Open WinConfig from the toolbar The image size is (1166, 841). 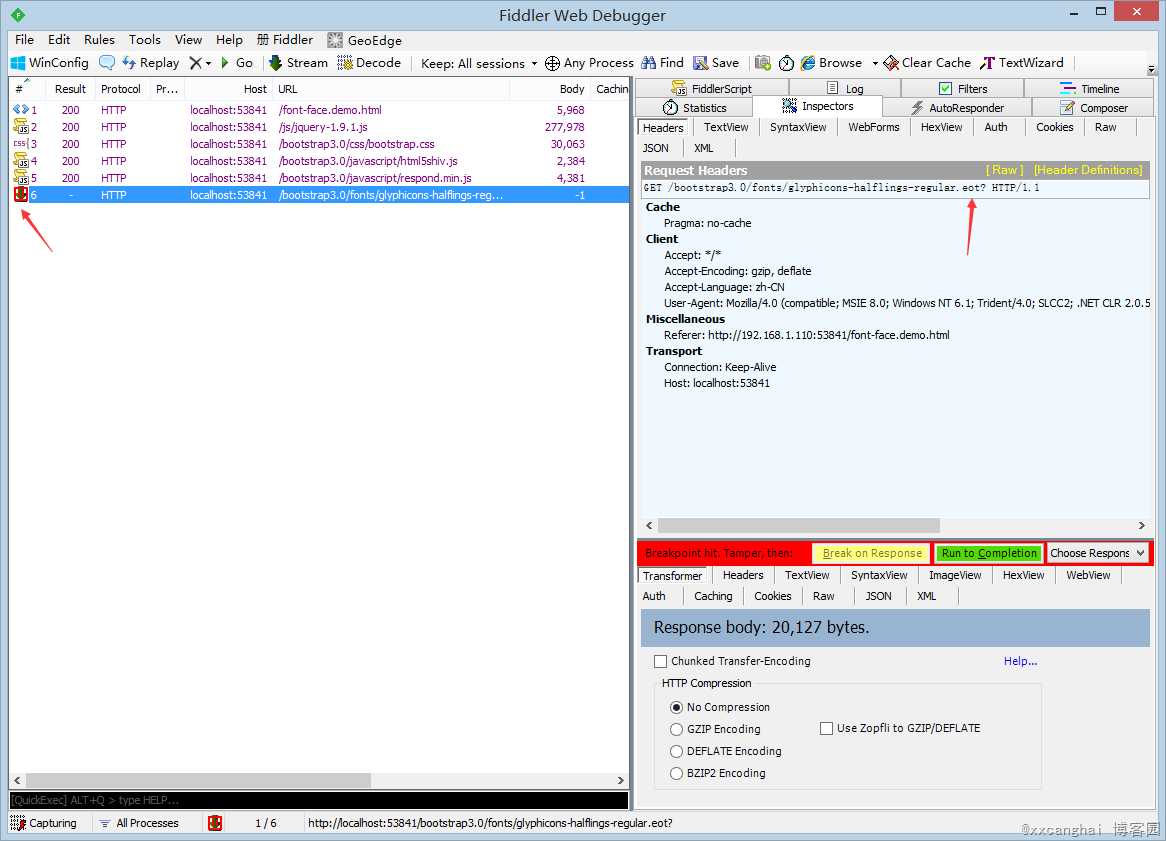[x=50, y=63]
